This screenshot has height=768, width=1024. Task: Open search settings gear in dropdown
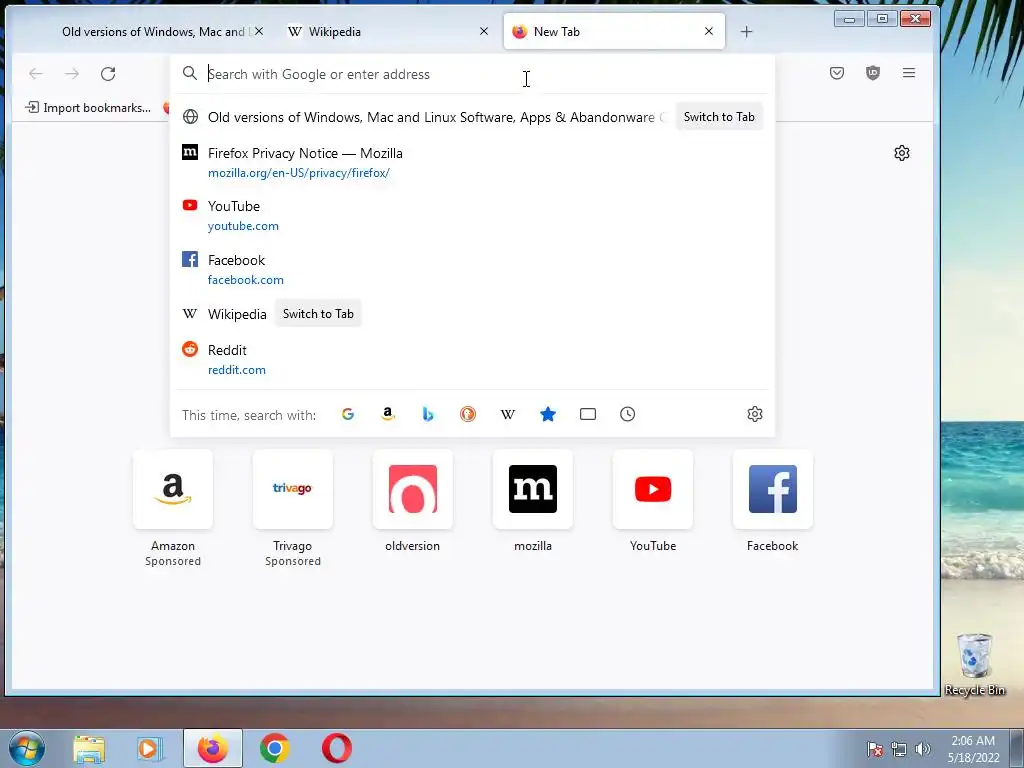tap(755, 414)
